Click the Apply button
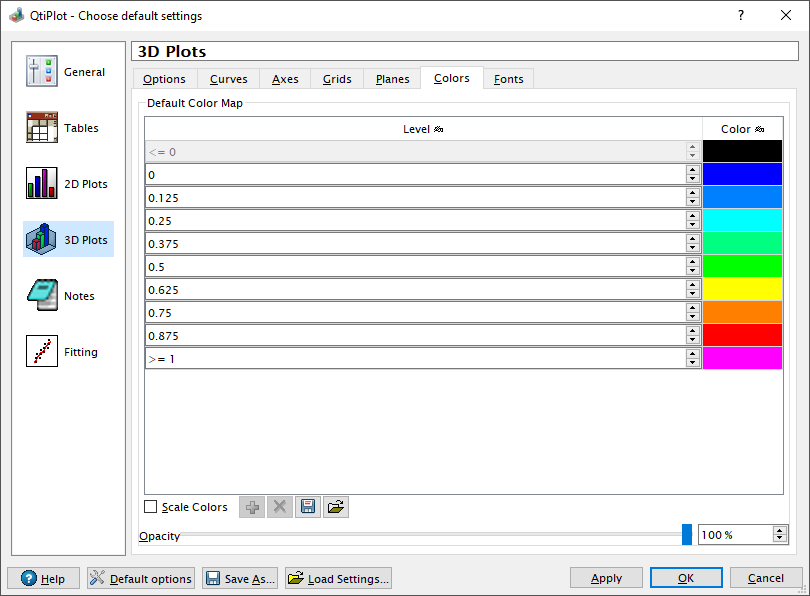 pos(606,578)
